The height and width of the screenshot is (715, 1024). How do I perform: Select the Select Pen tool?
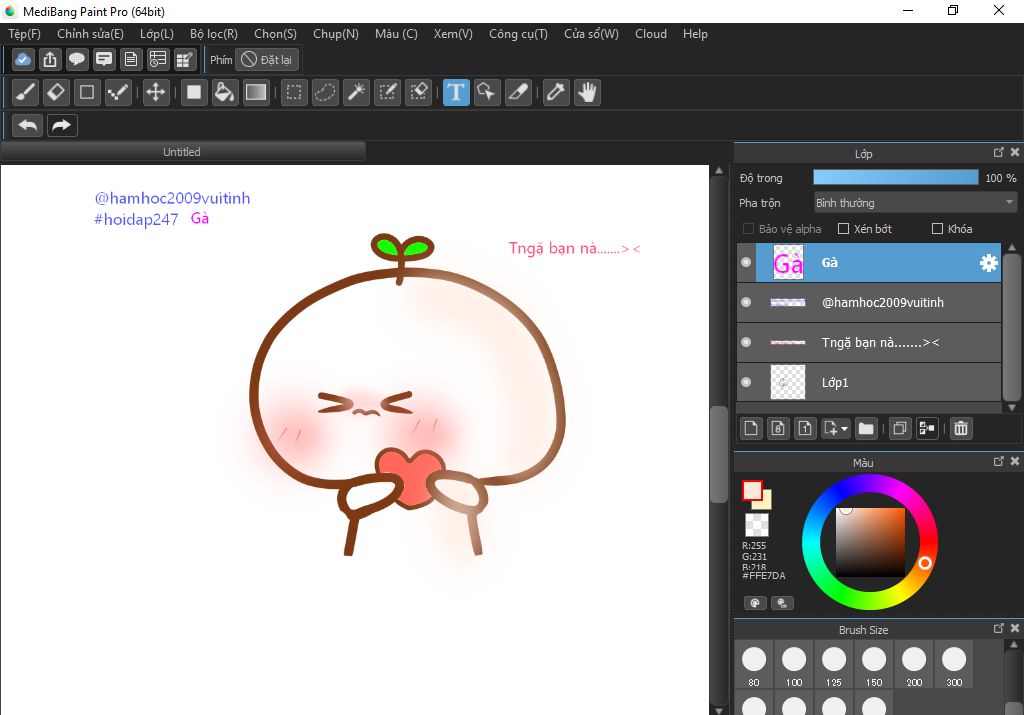point(388,92)
